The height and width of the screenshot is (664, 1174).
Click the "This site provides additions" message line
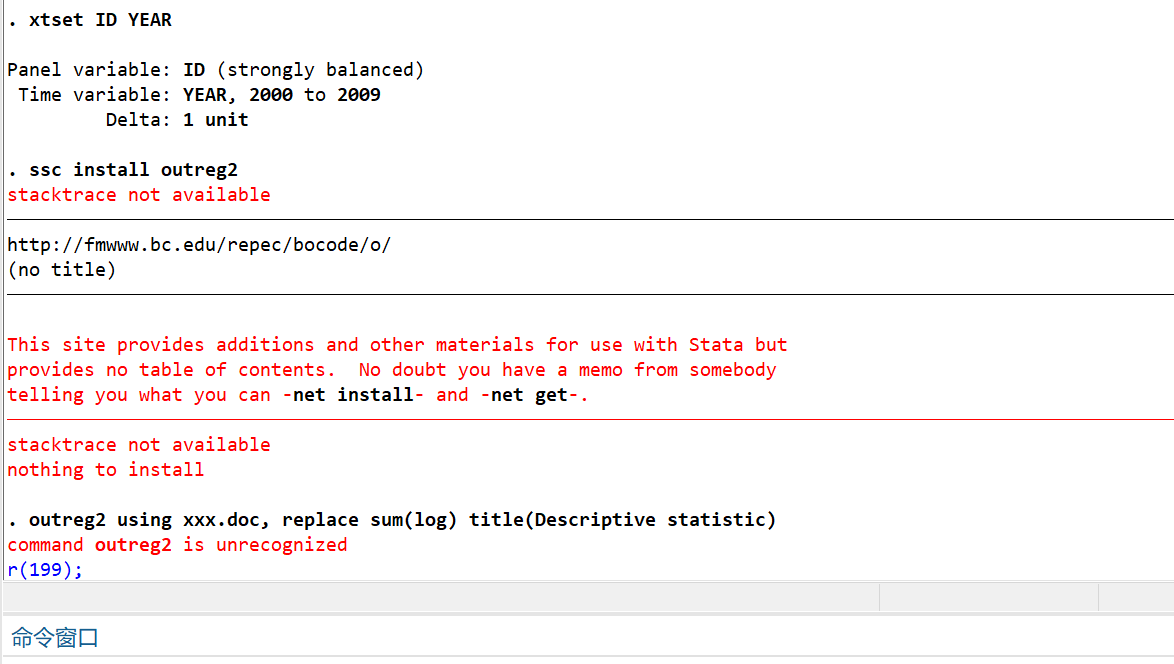(x=397, y=345)
